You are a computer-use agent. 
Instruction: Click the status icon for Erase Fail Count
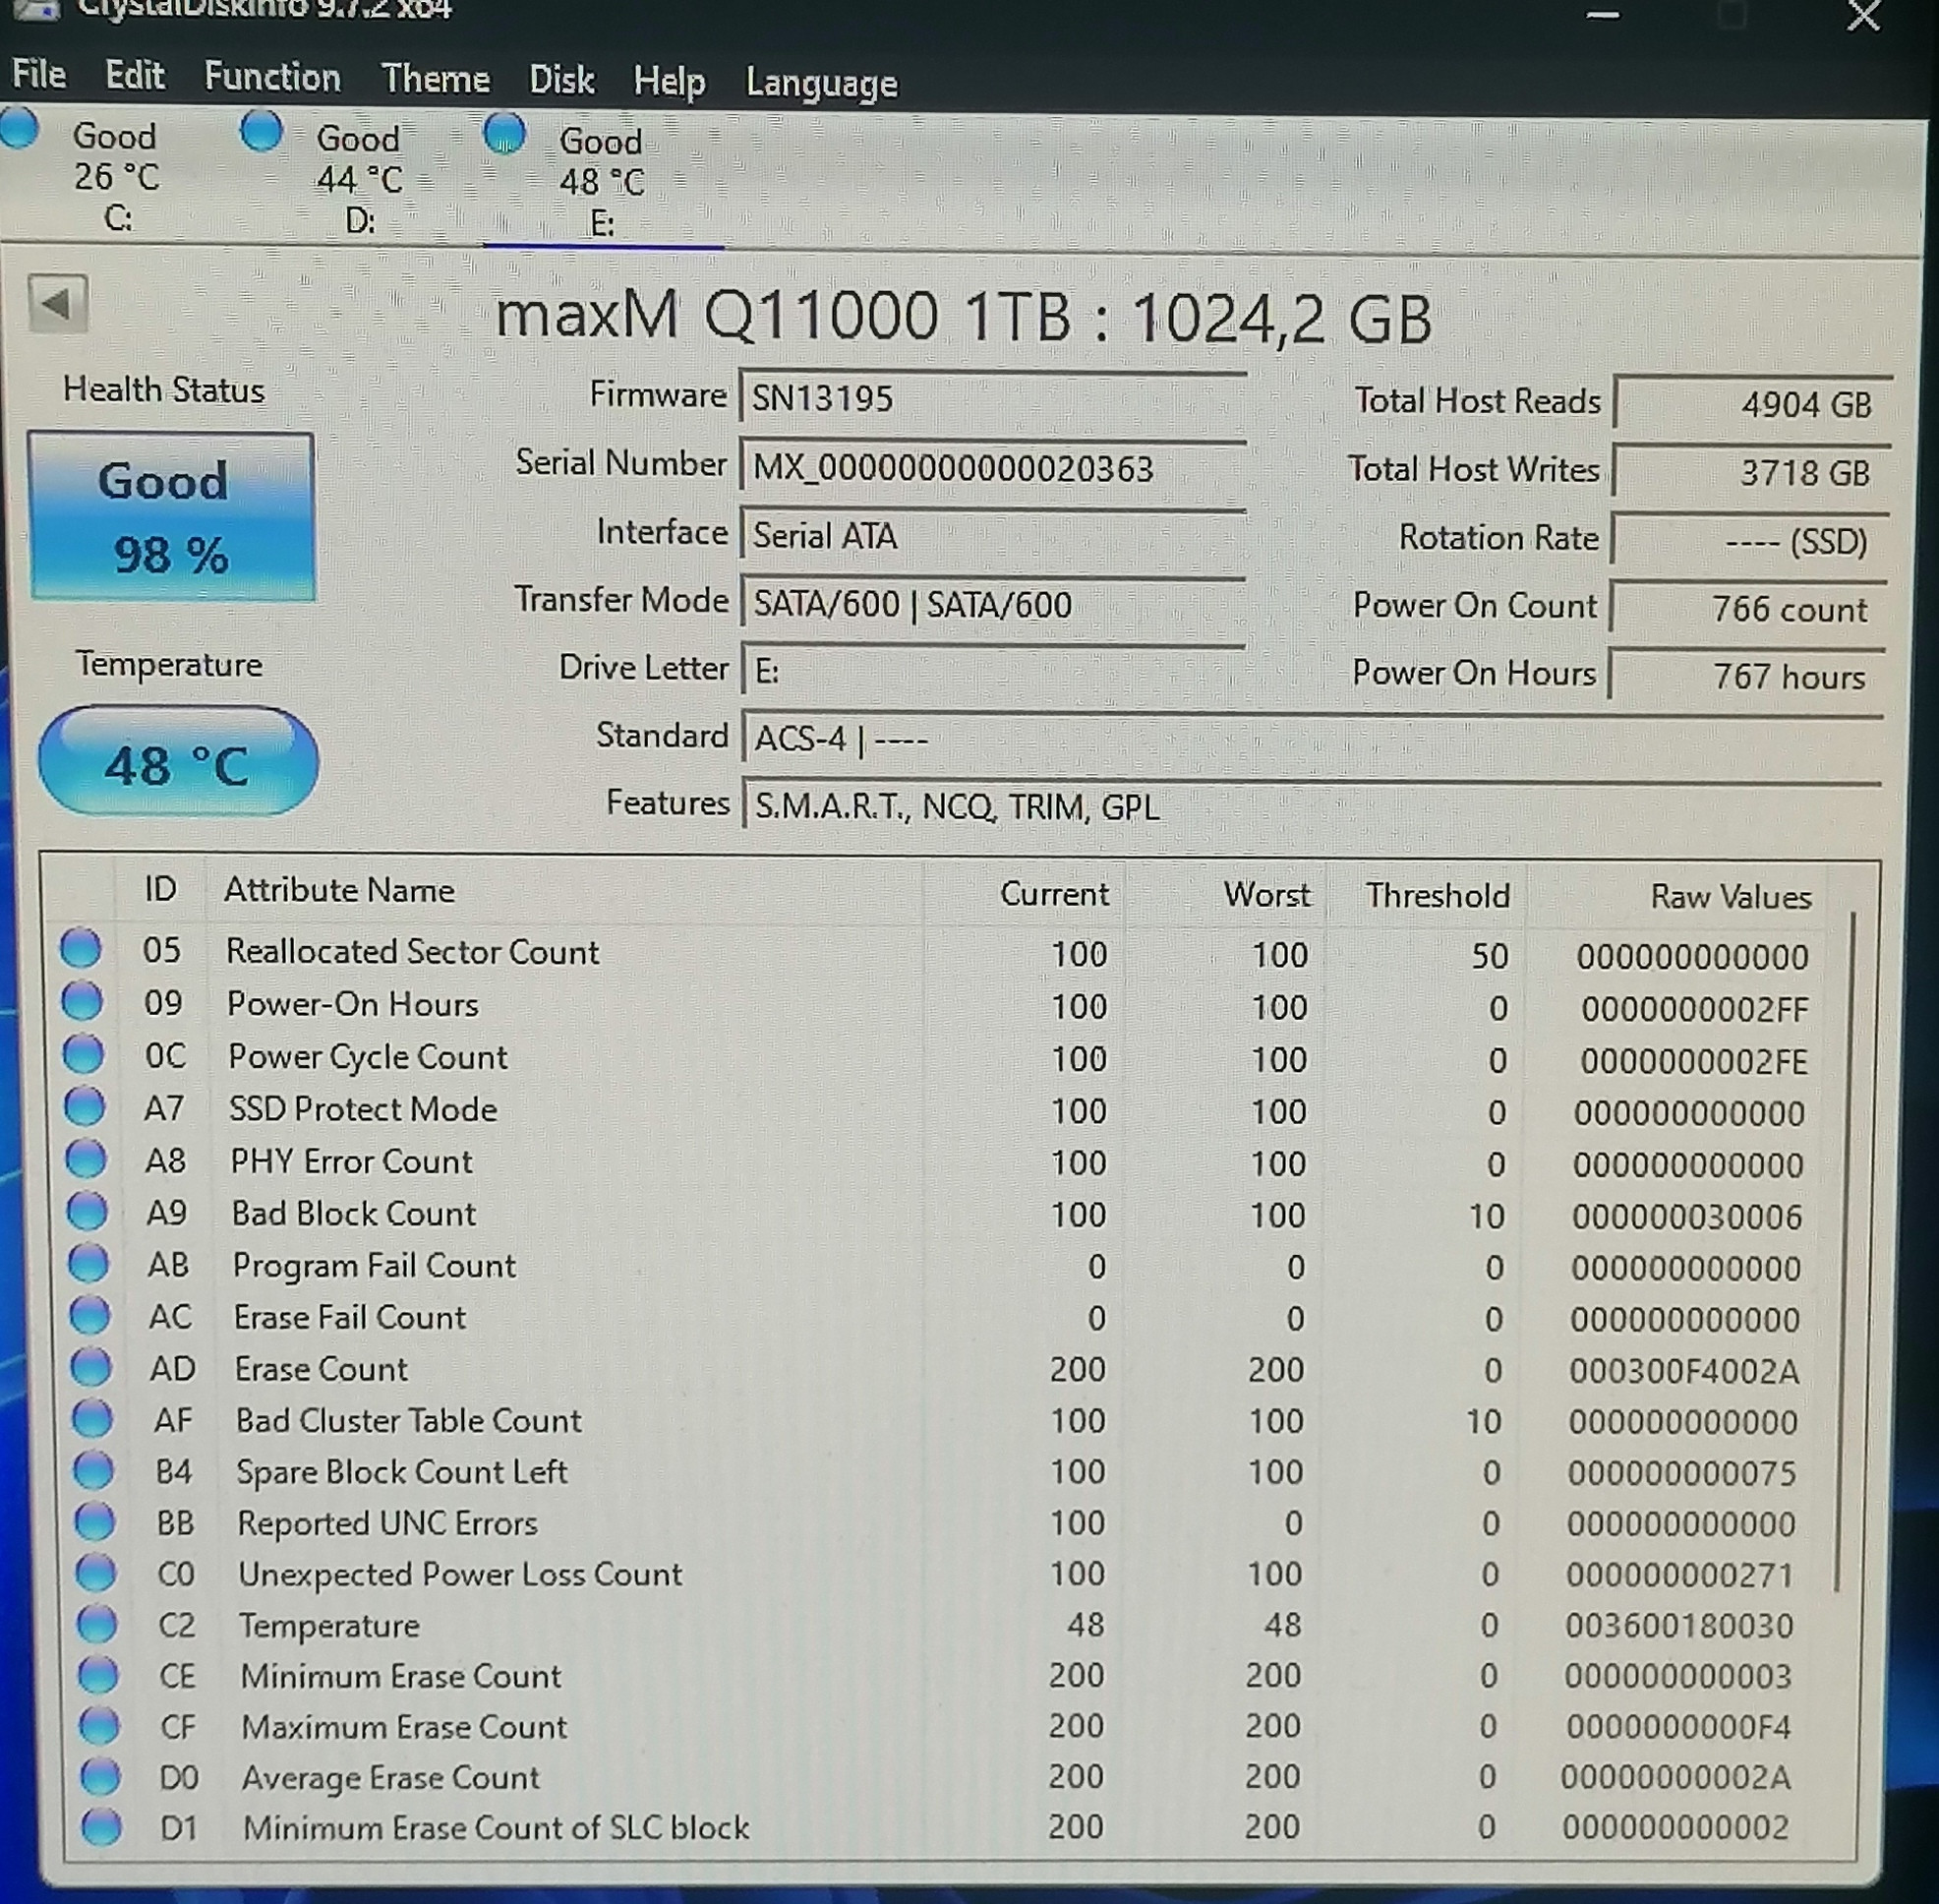click(x=90, y=1315)
